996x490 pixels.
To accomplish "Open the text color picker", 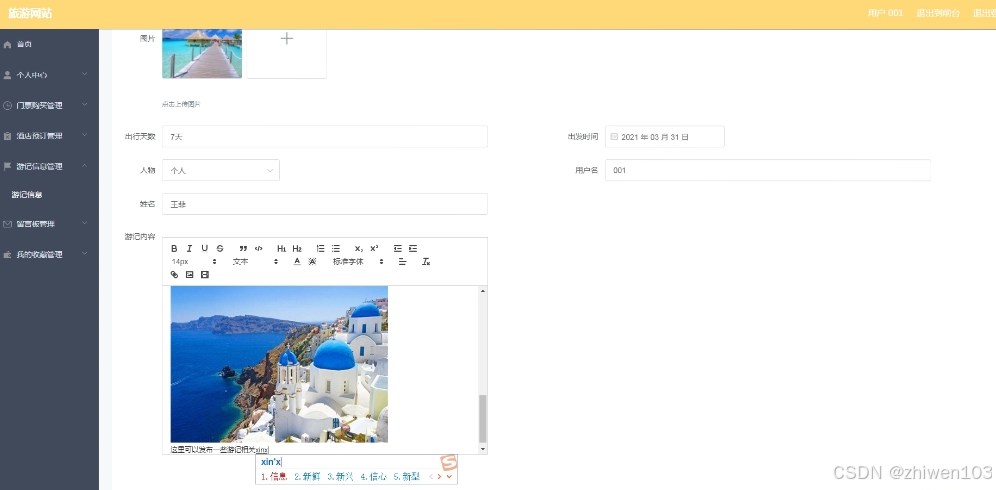I will click(297, 262).
